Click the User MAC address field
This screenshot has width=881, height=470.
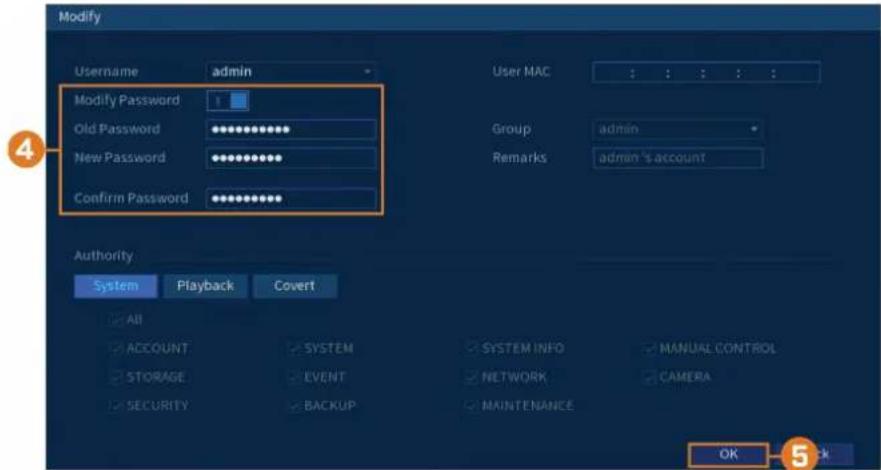(x=706, y=72)
